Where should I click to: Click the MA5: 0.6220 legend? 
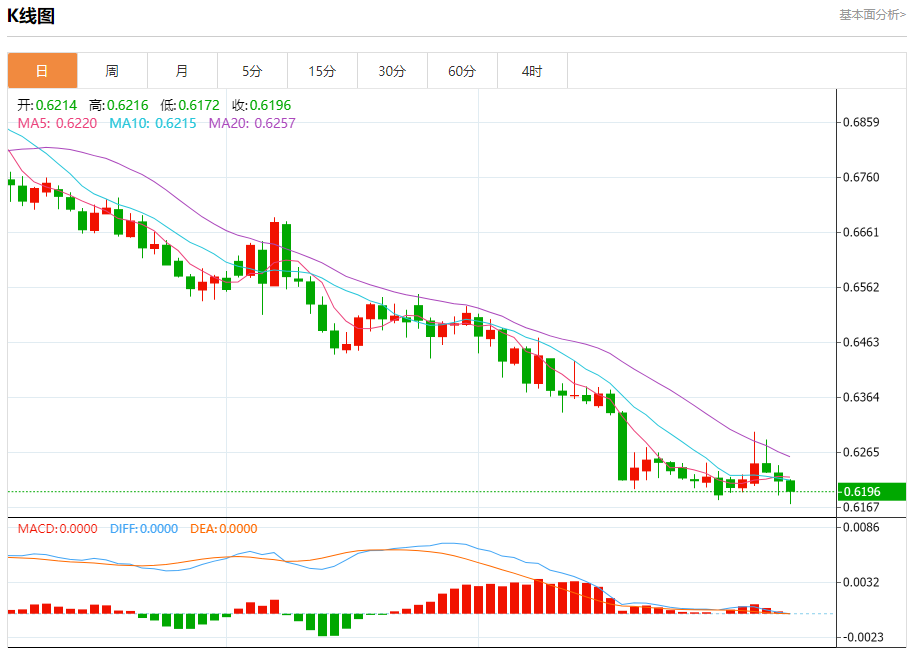(x=58, y=123)
